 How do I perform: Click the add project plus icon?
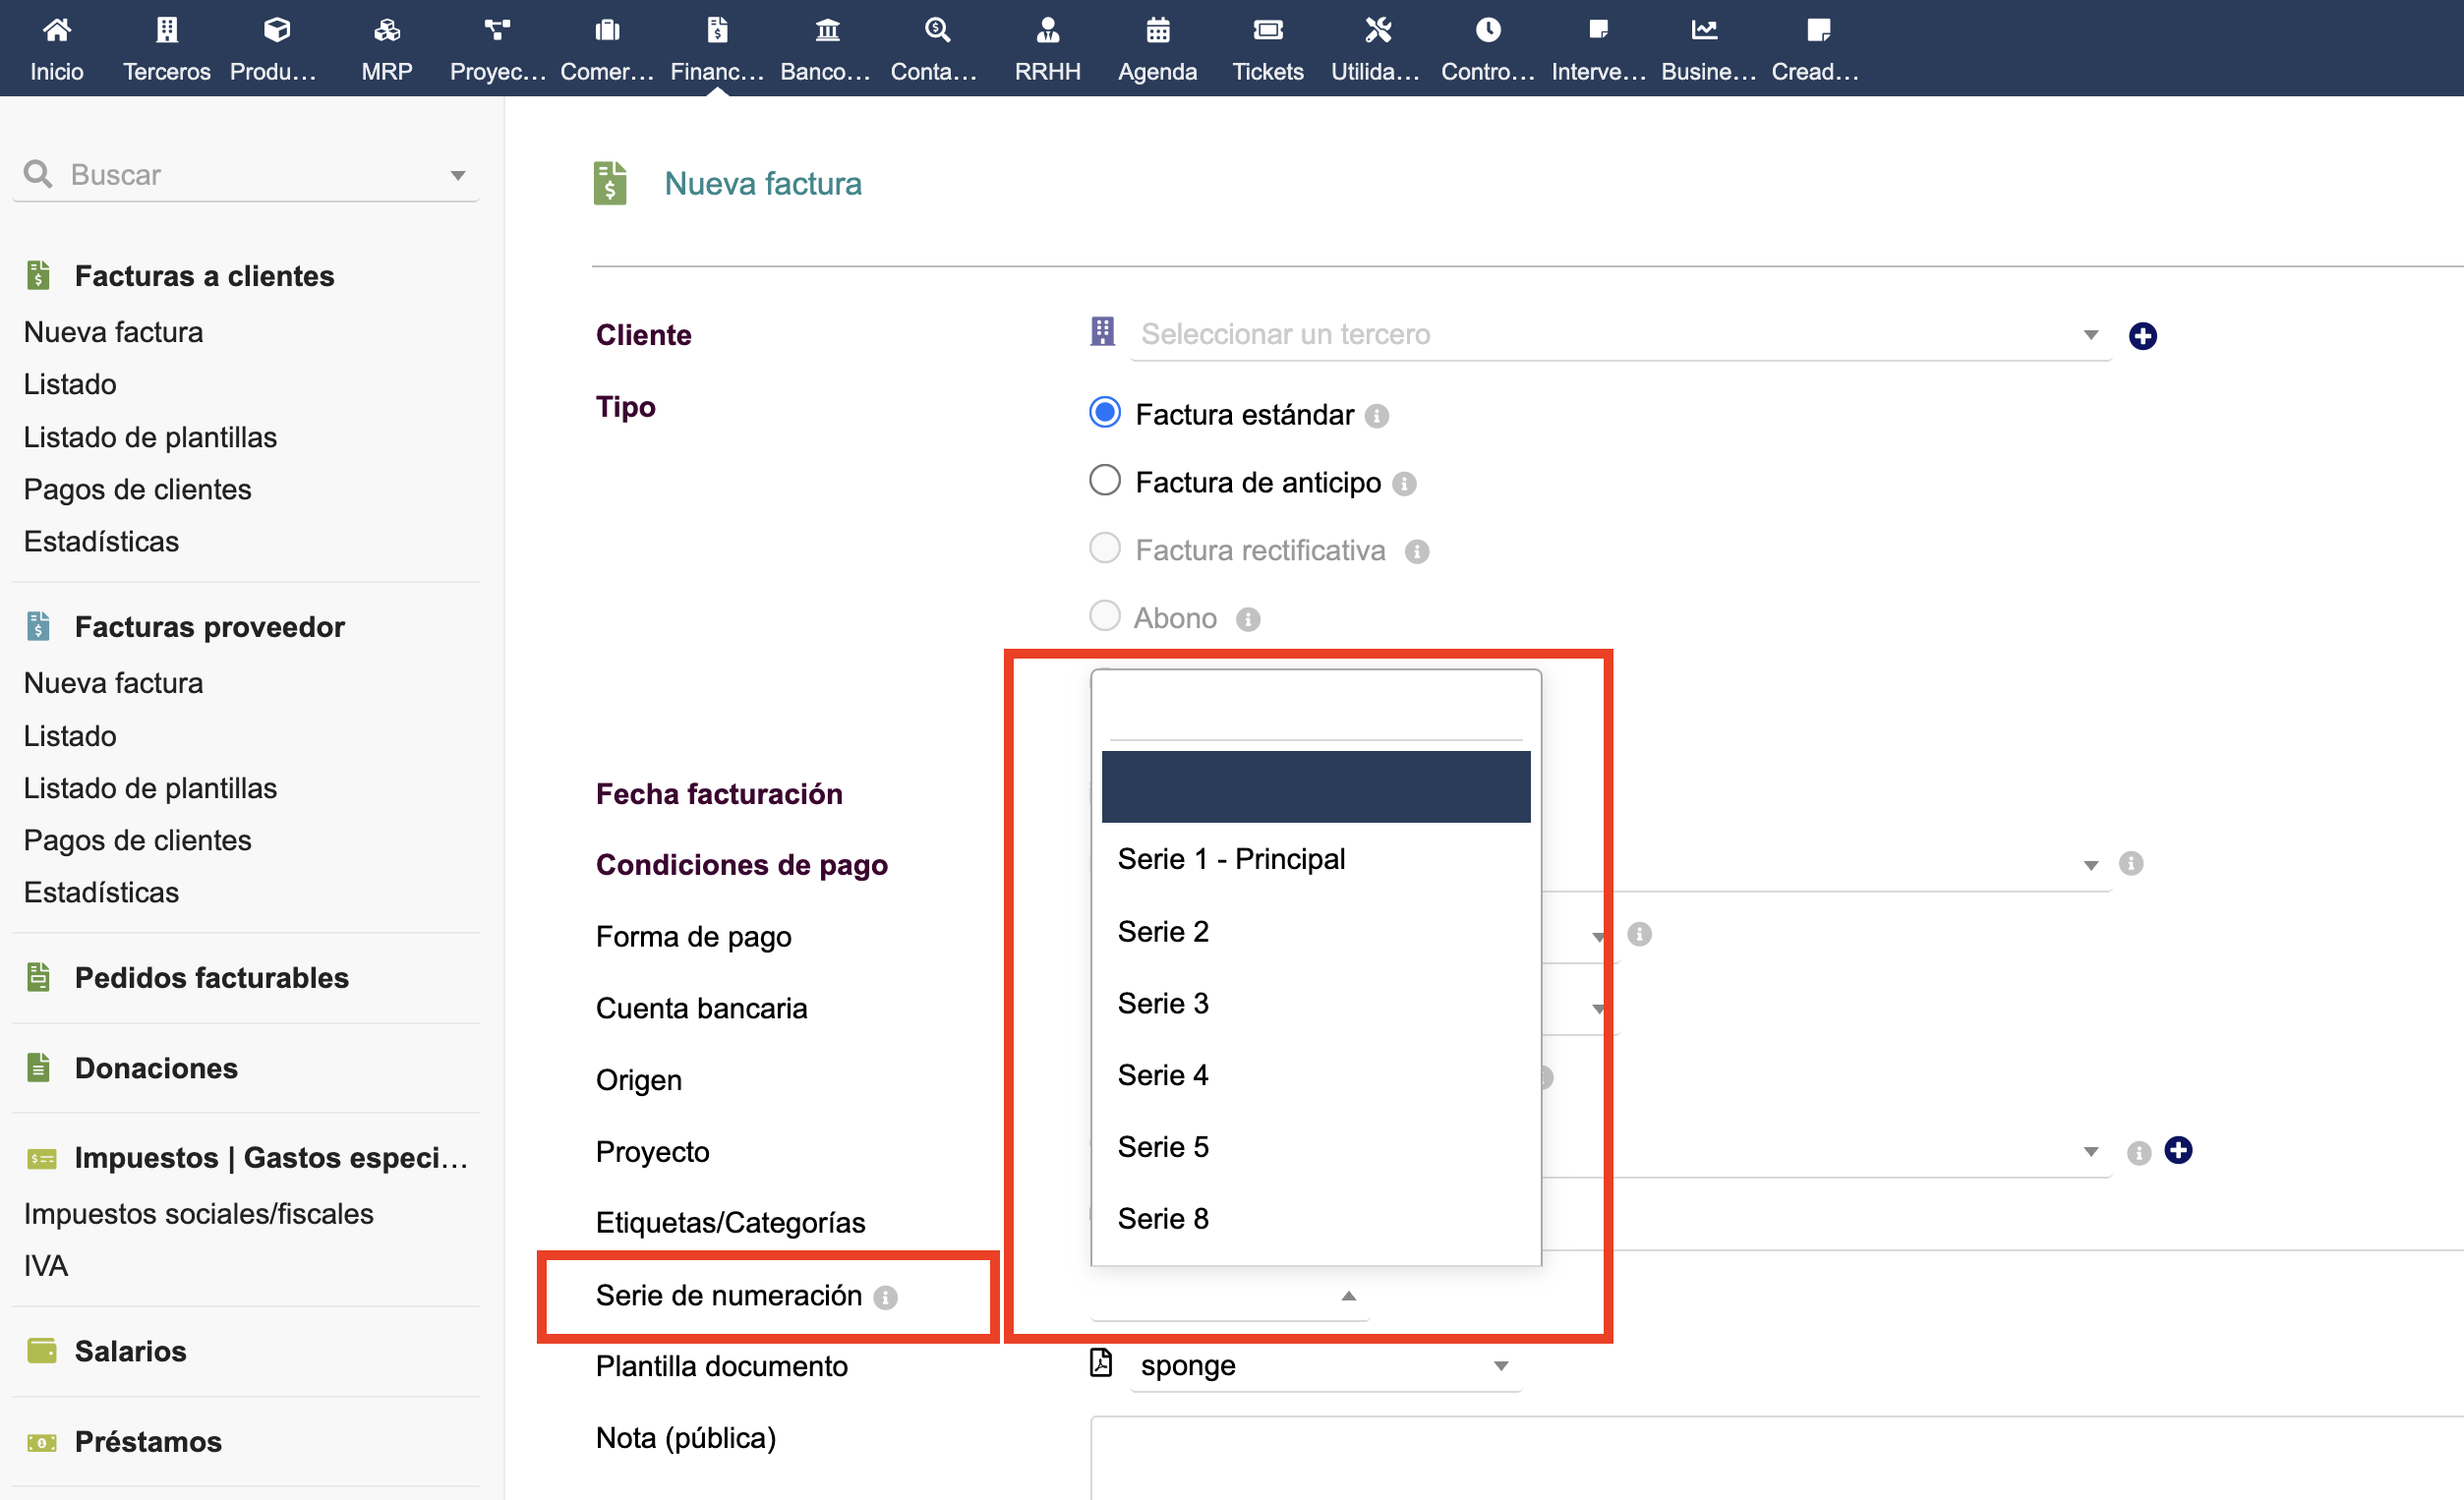click(2177, 1151)
